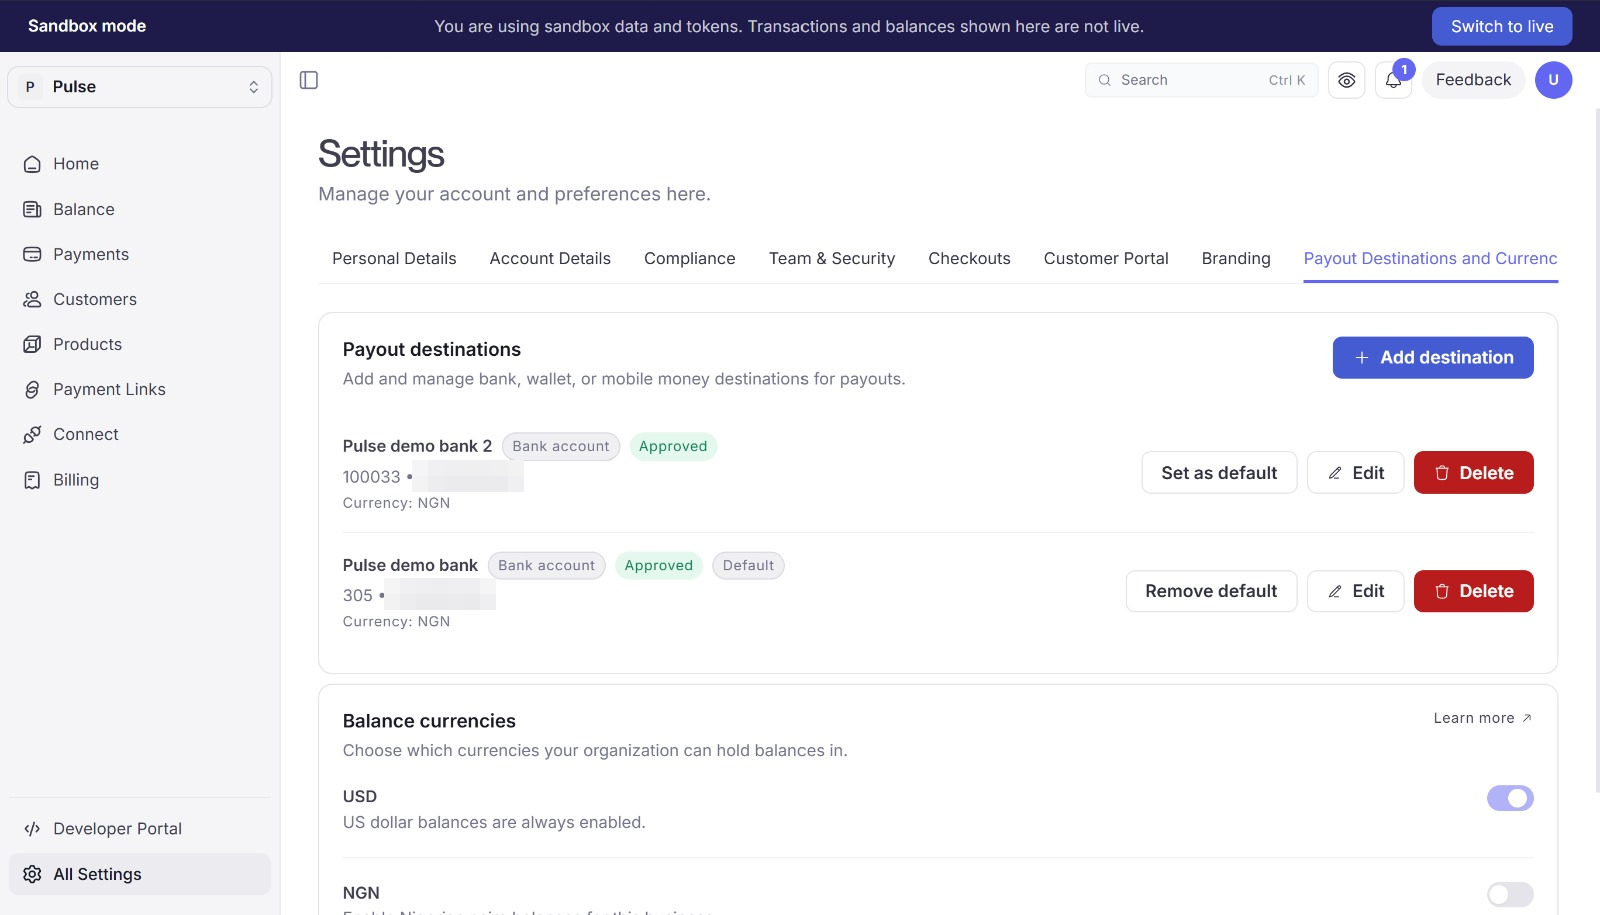Edit the default Pulse demo bank
This screenshot has height=915, width=1600.
pos(1356,591)
